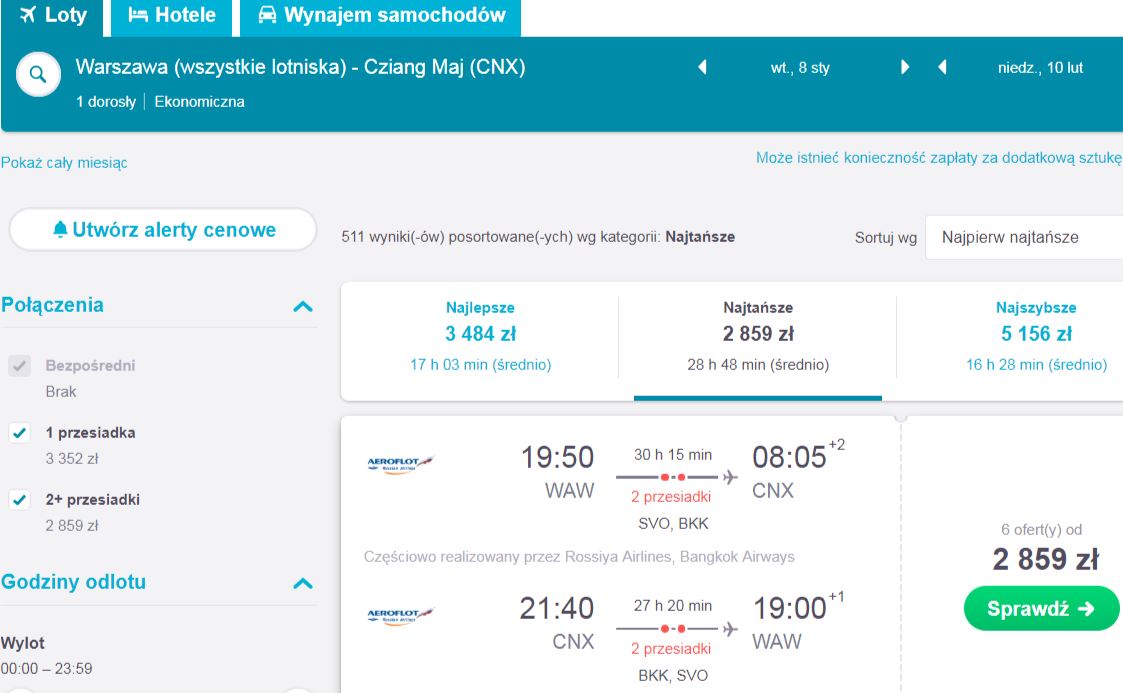Collapse the Połączenia filter section

click(303, 306)
